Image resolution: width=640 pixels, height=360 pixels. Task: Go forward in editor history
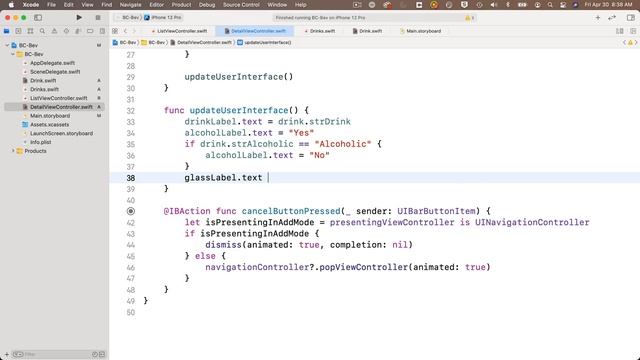[134, 31]
